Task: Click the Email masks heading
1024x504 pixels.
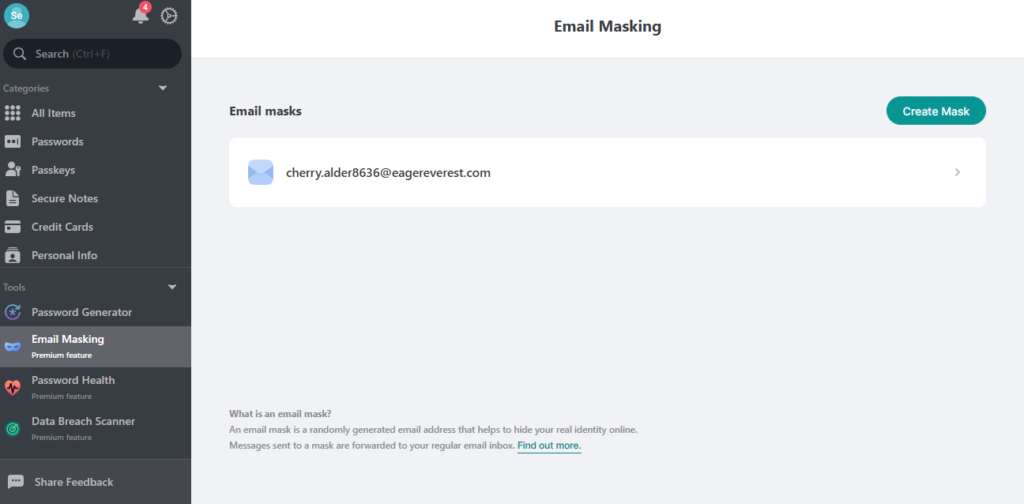Action: (265, 112)
